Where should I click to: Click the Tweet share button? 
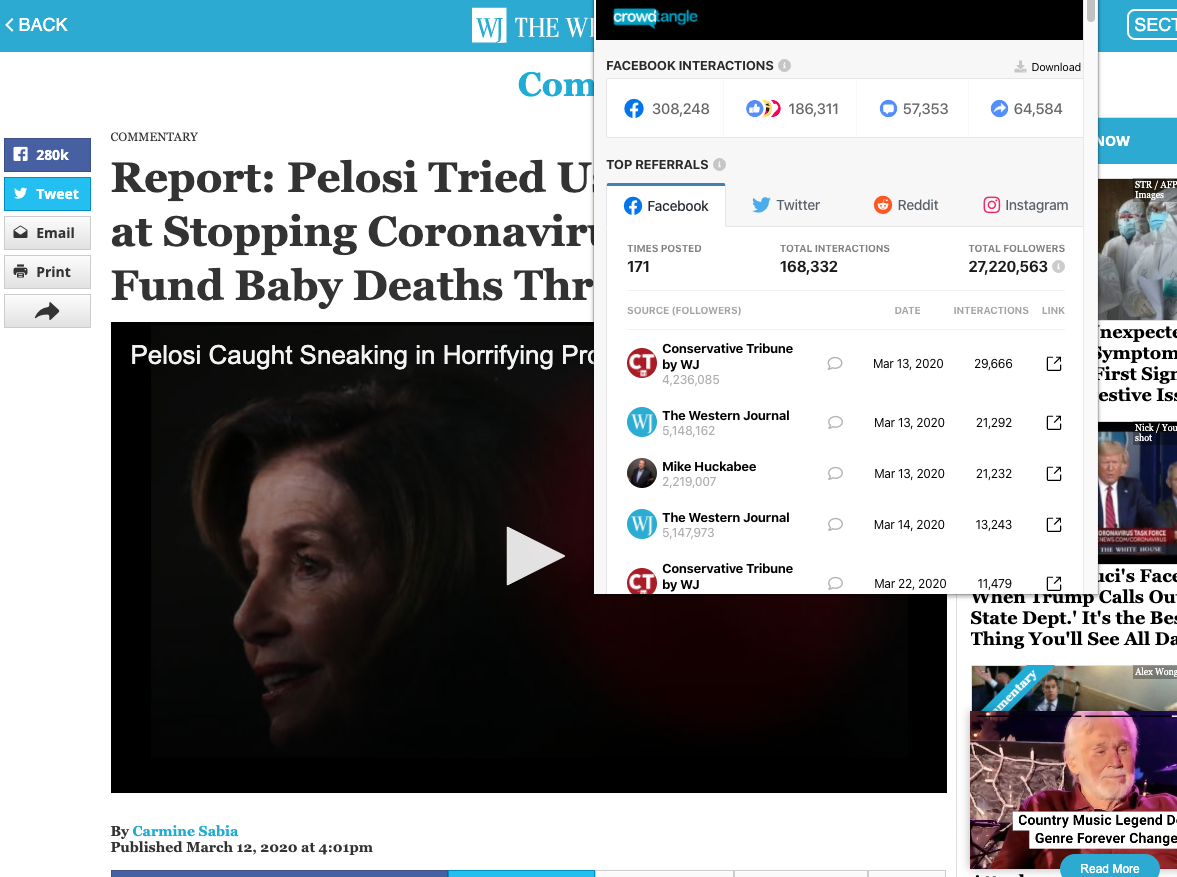[x=47, y=194]
